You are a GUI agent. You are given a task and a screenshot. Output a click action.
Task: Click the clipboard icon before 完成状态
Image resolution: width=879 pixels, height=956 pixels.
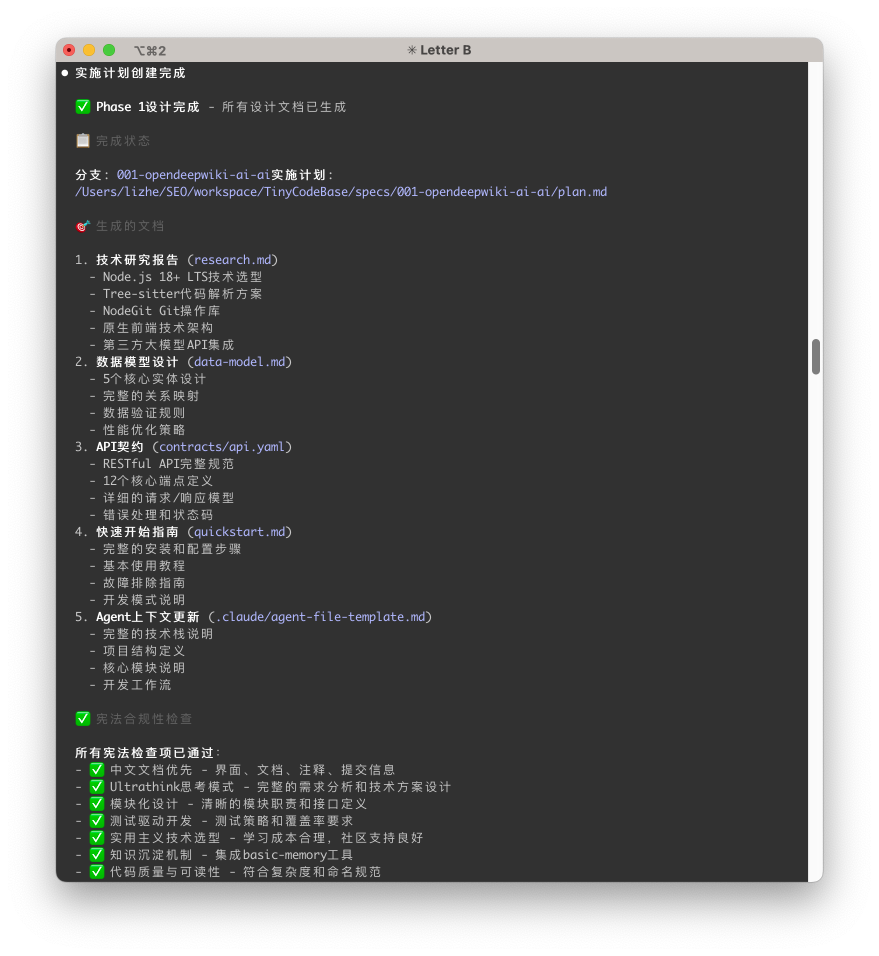(84, 140)
